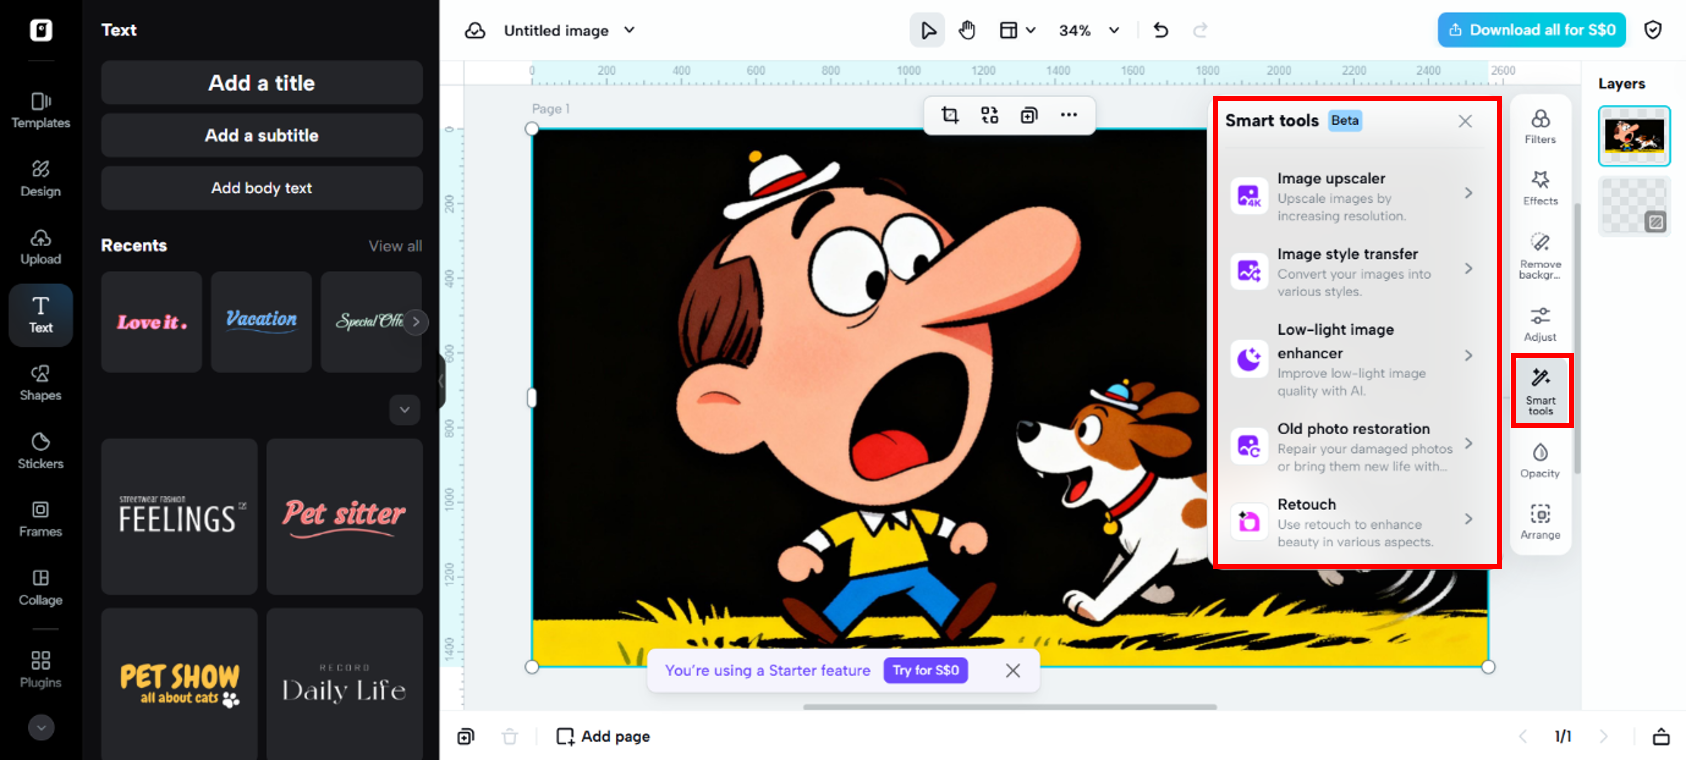This screenshot has height=761, width=1703.
Task: Expand more sidebar options at bottom
Action: point(41,728)
